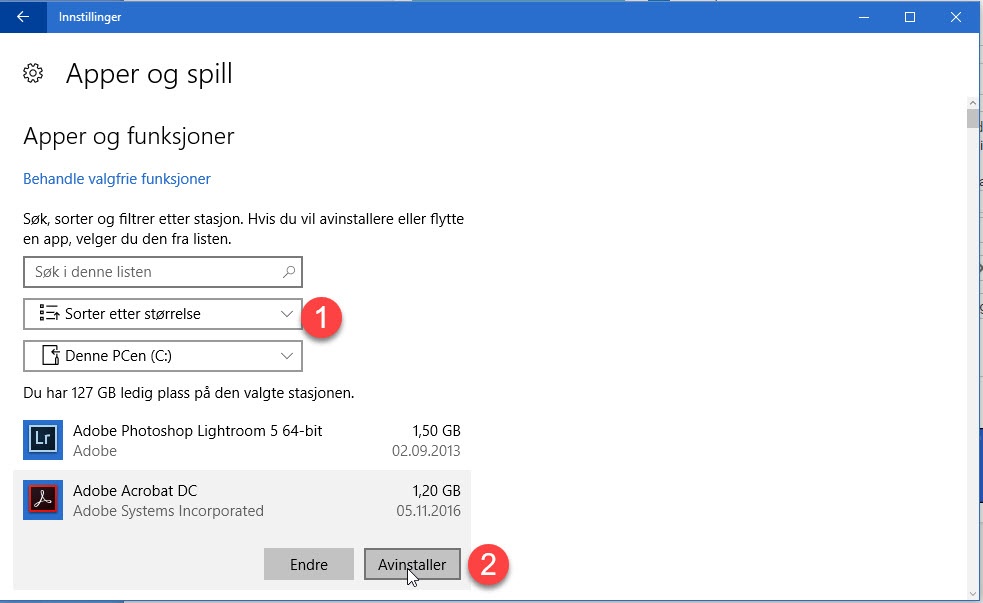Open the 'Denne PCen (C:)' dropdown chevron

coord(286,356)
